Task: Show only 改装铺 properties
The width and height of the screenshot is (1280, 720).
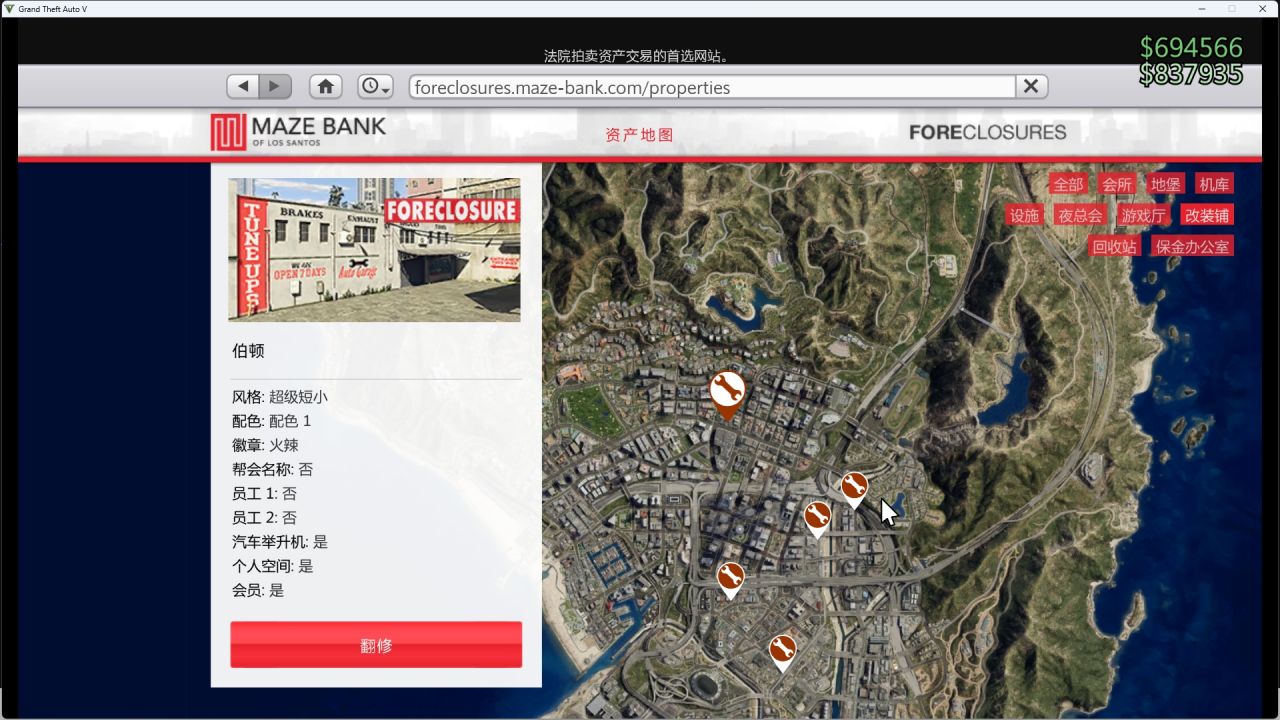Action: [1207, 215]
